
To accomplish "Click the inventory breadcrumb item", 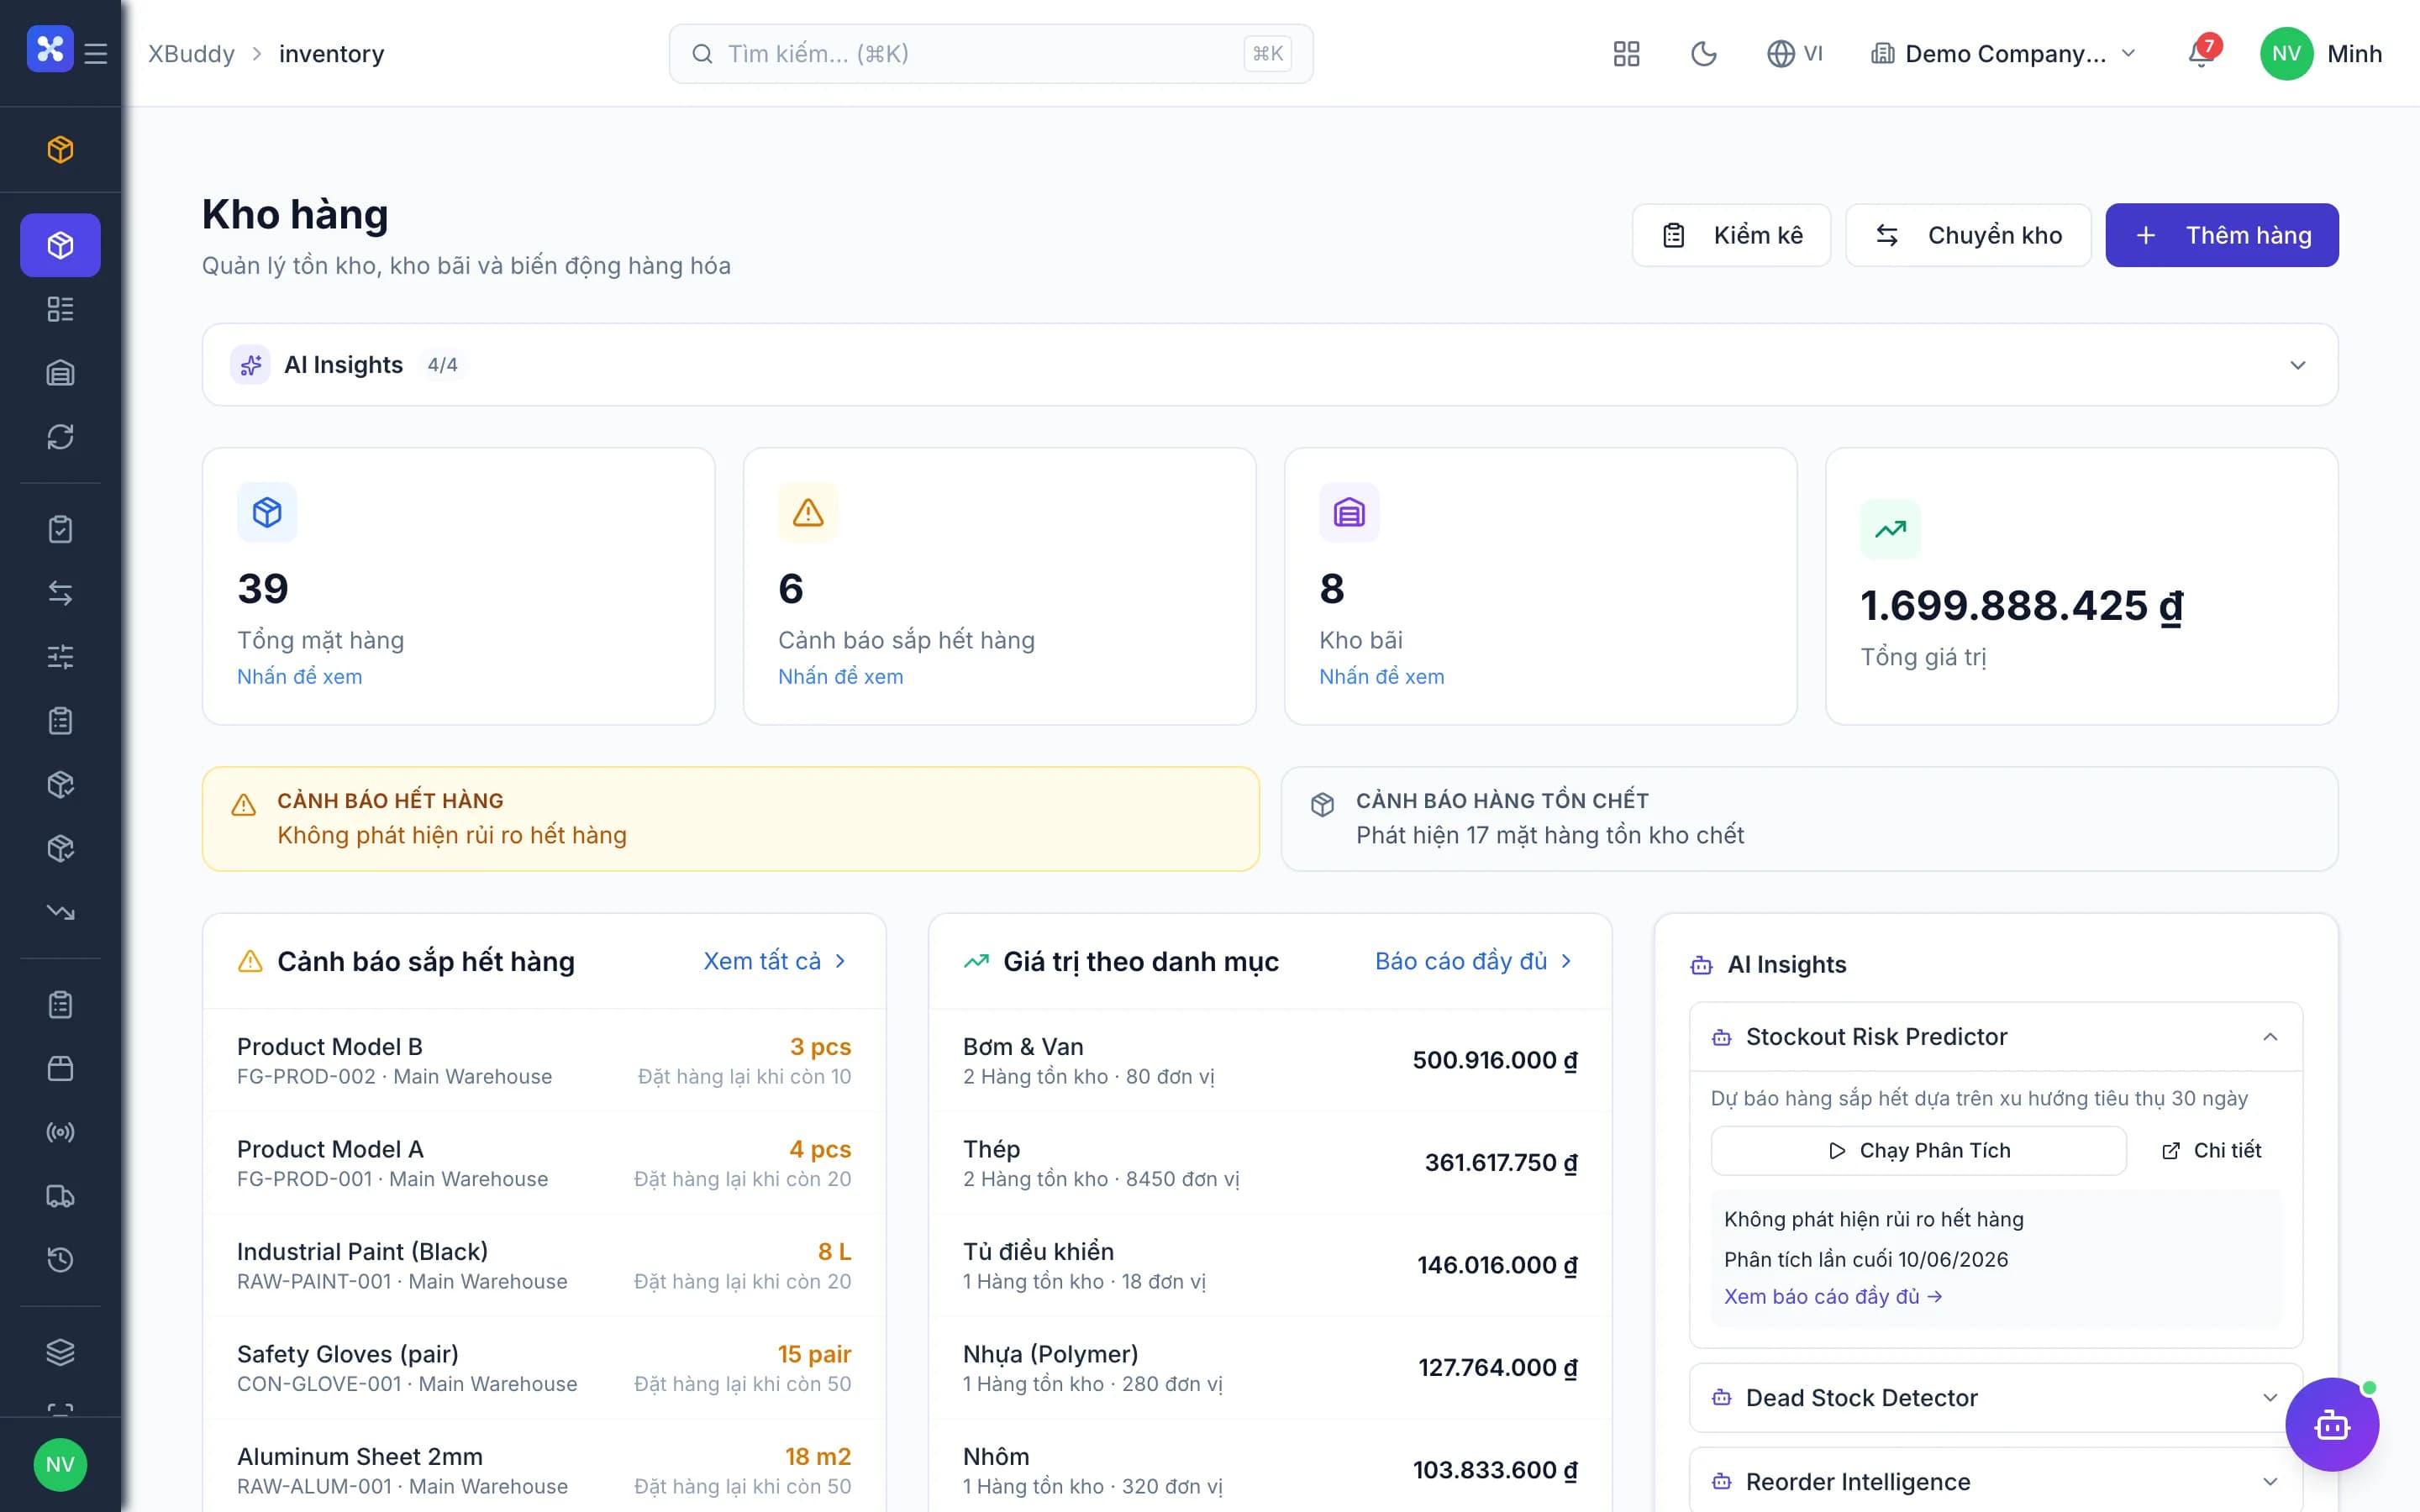I will [x=331, y=54].
